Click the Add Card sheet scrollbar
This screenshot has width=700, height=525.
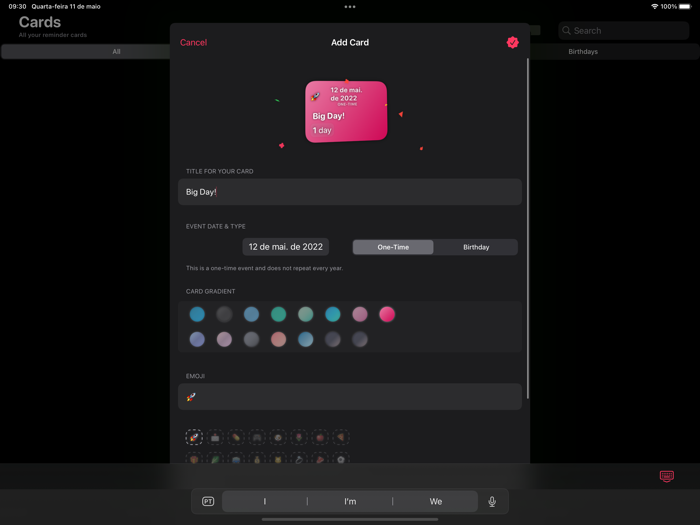528,228
